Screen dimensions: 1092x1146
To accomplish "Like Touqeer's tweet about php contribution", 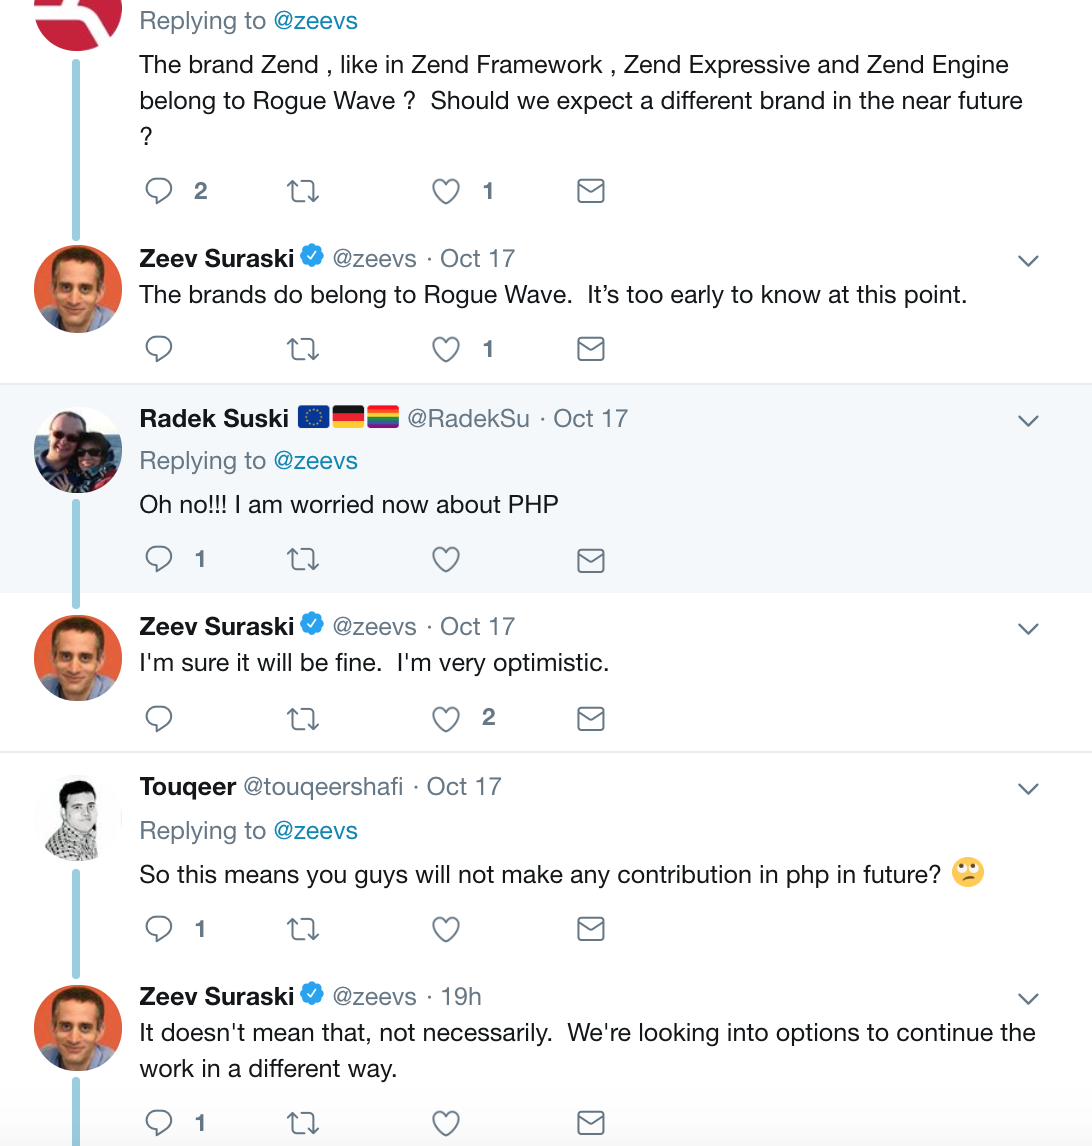I will (x=446, y=929).
